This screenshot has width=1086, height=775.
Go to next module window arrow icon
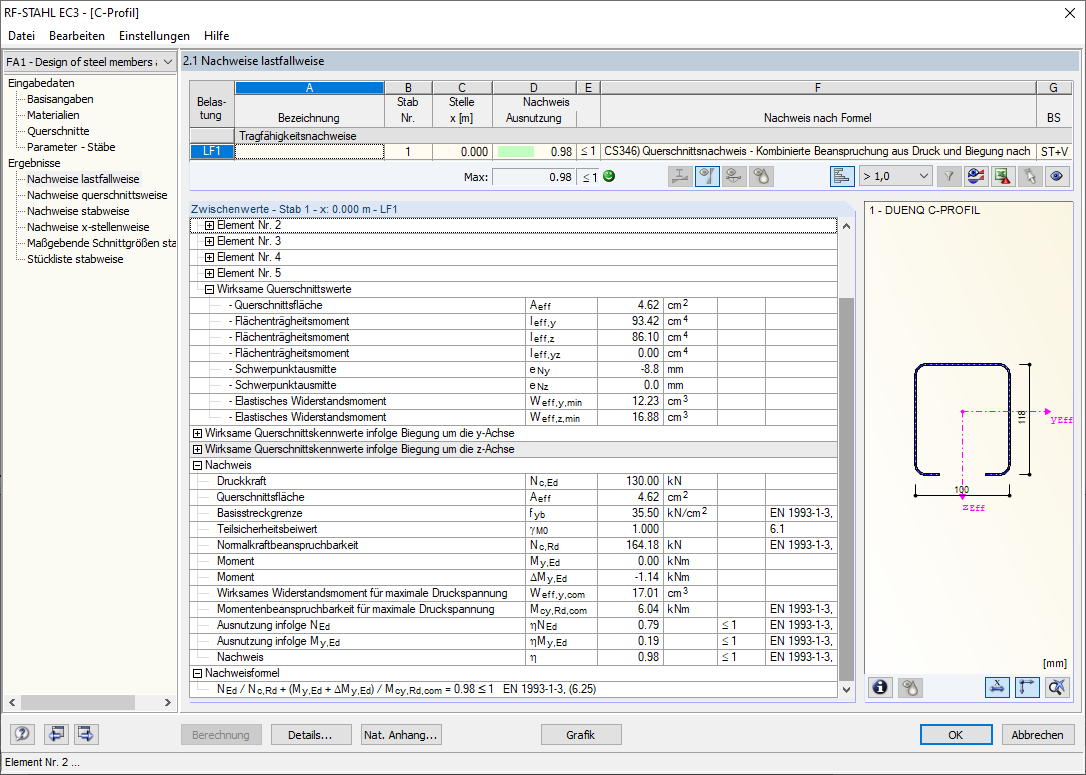[86, 734]
